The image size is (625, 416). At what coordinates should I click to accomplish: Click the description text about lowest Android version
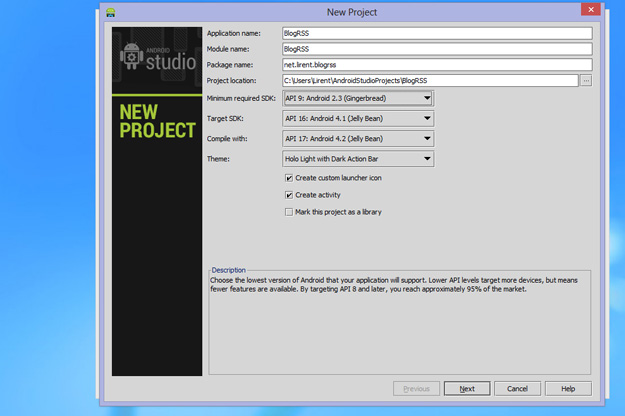pyautogui.click(x=394, y=285)
